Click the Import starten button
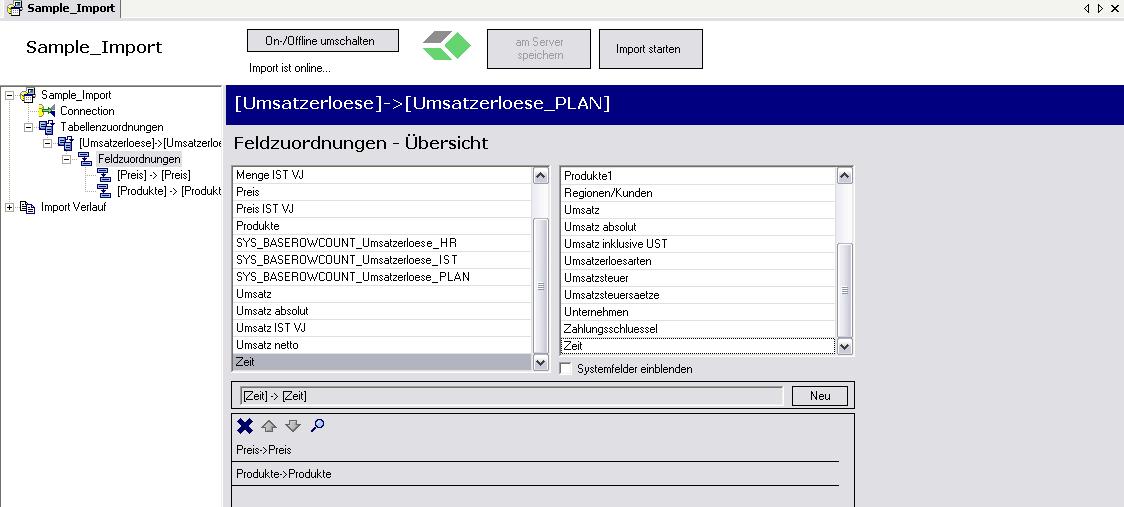Image resolution: width=1124 pixels, height=507 pixels. (650, 49)
